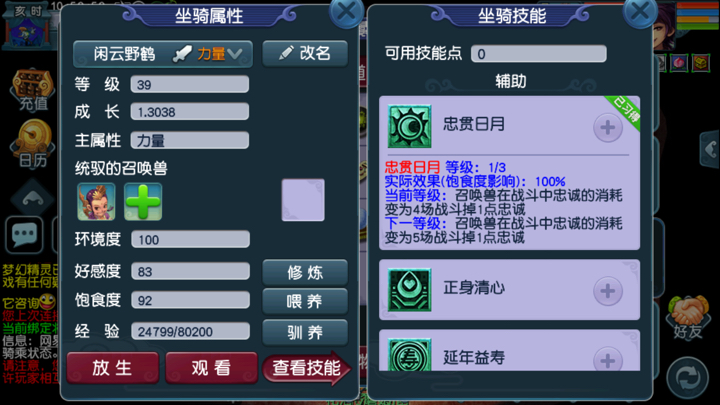
Task: Add a point to 正身清心 skill
Action: coord(608,291)
